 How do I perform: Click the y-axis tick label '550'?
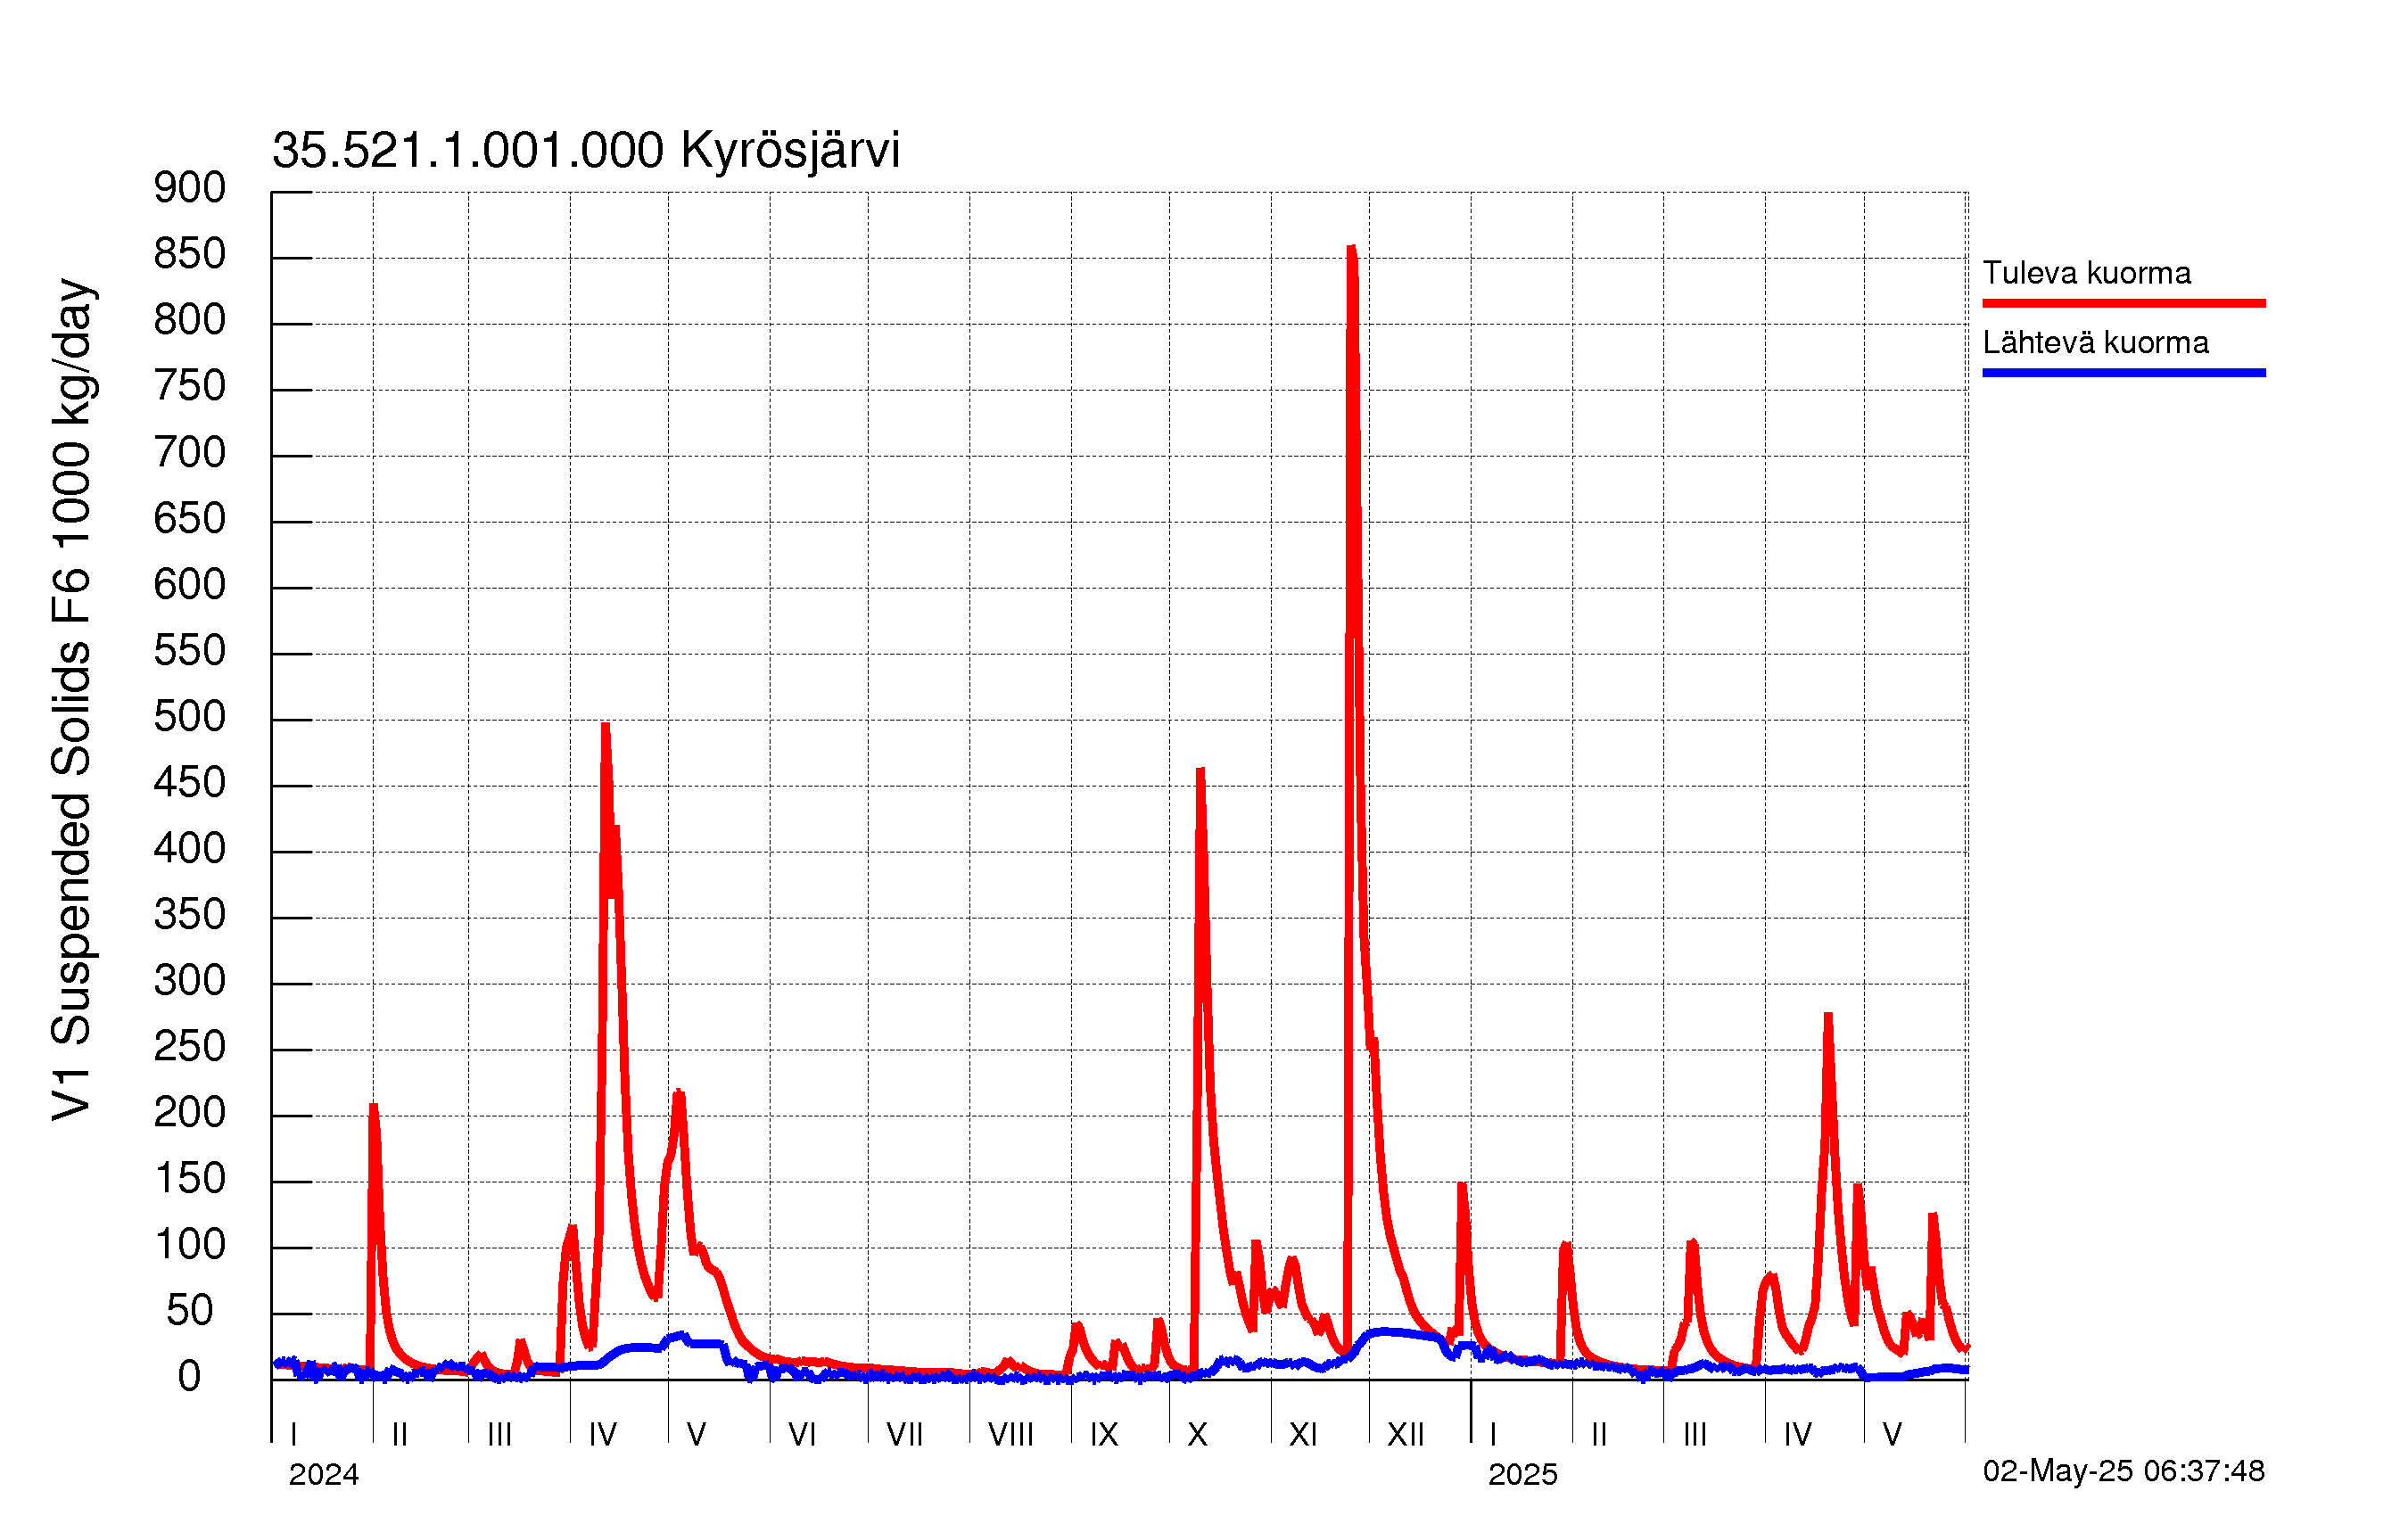[x=189, y=651]
